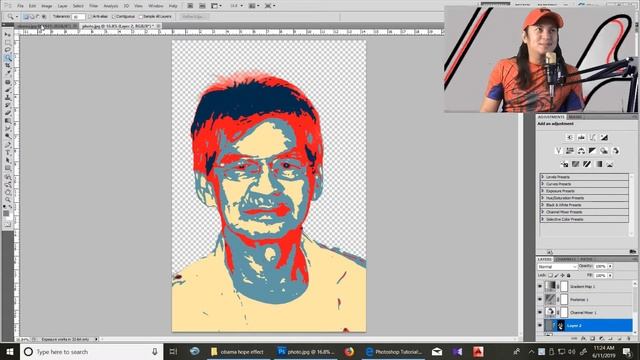The image size is (640, 360).
Task: Click the Channel Mixer 1 layer mask thumbnail
Action: (x=564, y=313)
